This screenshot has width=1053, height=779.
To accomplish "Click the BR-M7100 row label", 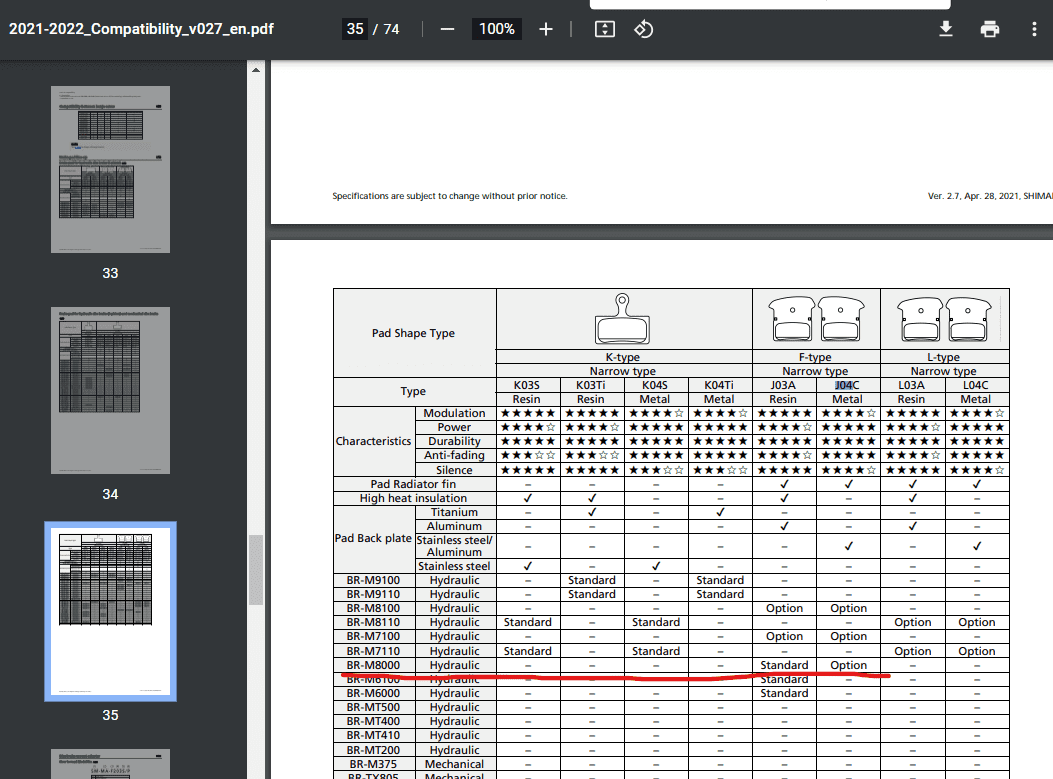I will tap(373, 637).
